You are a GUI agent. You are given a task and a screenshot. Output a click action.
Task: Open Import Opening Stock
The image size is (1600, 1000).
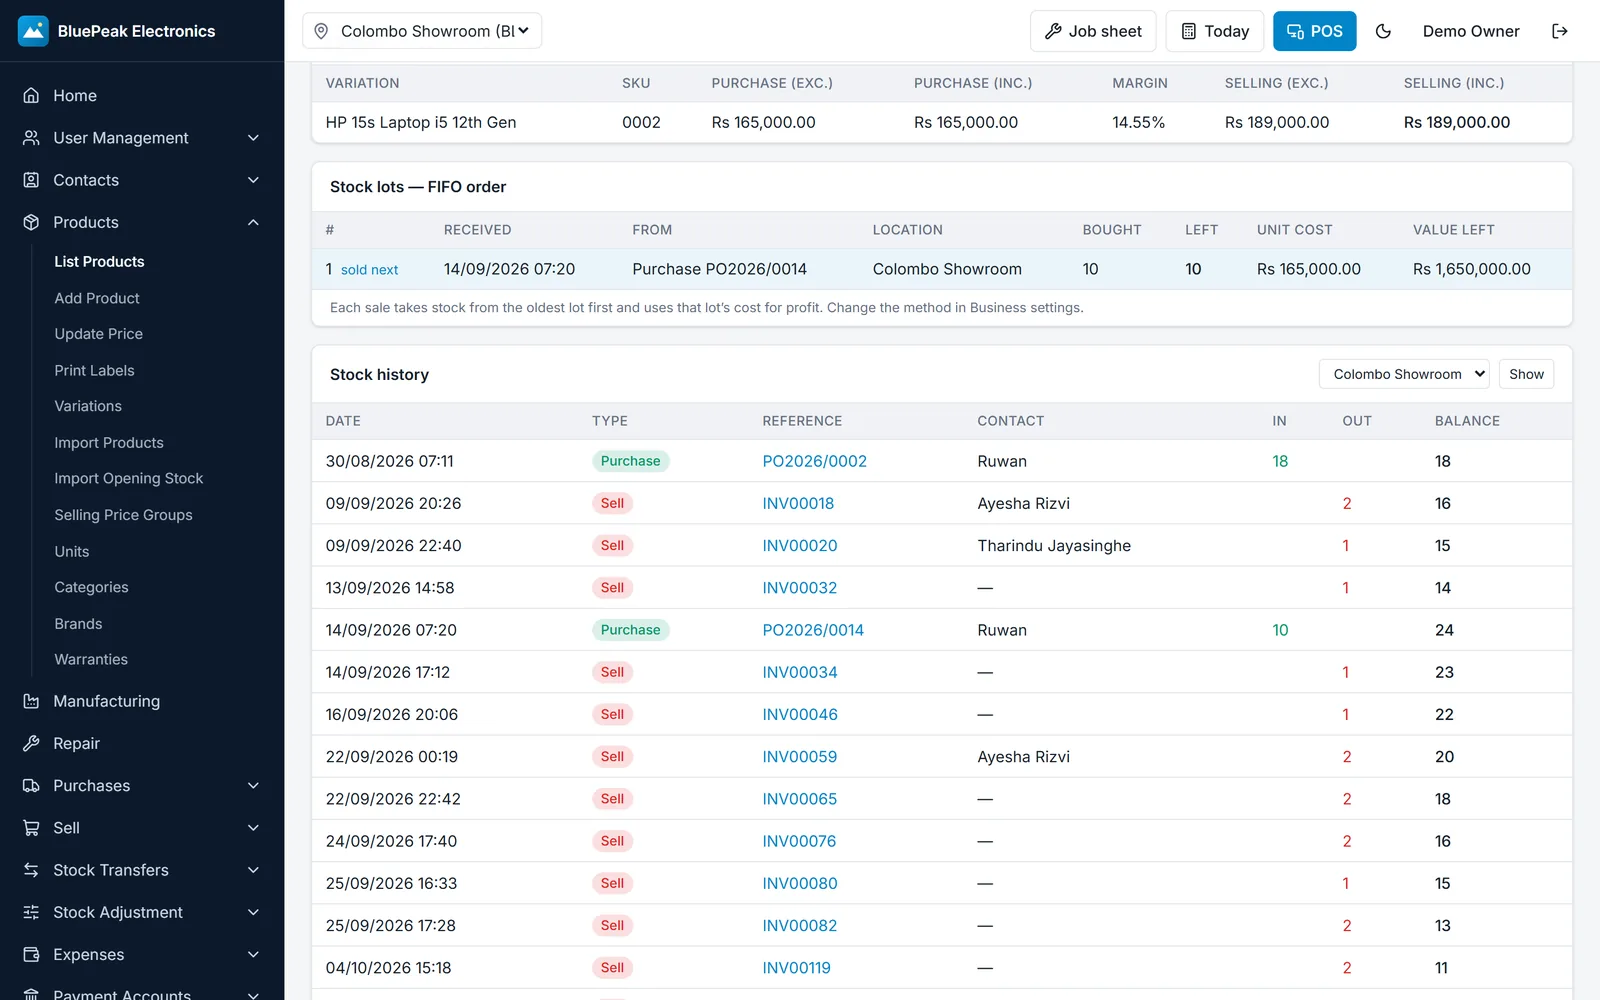click(x=128, y=478)
